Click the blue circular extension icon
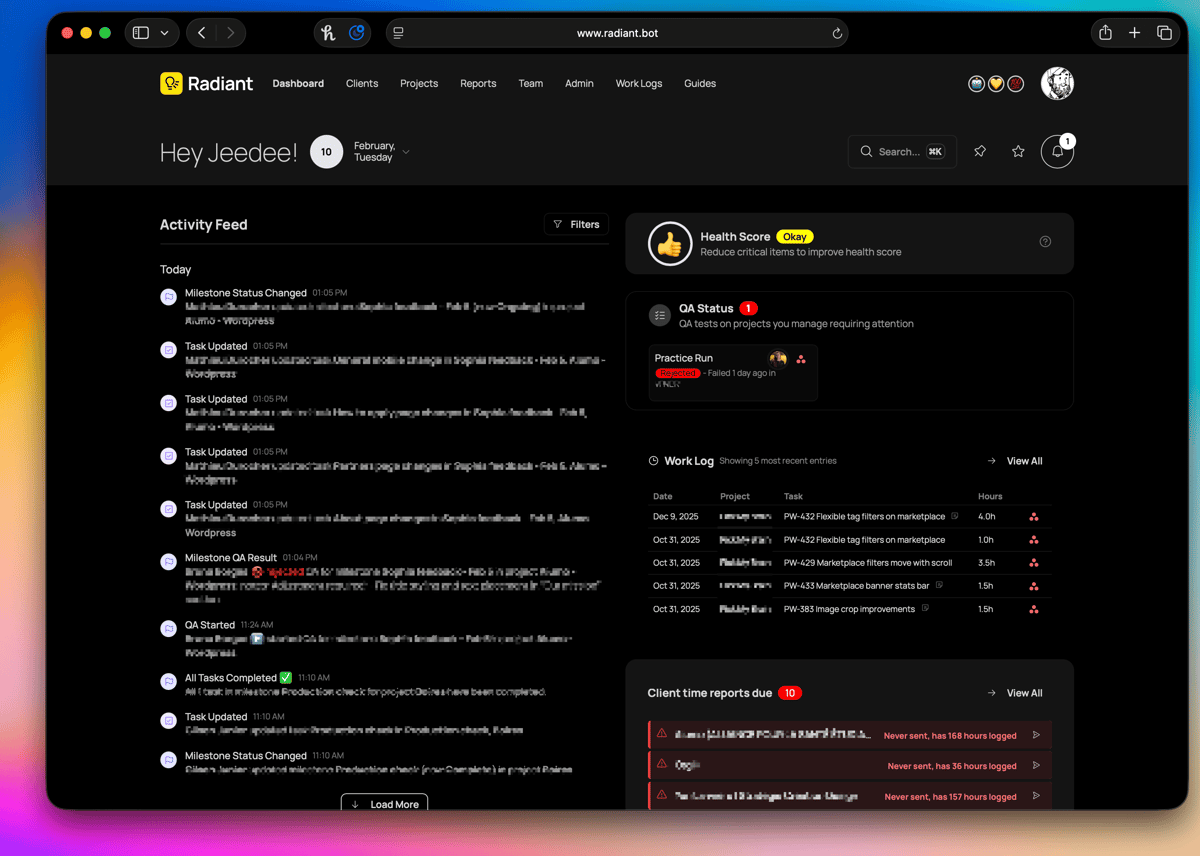This screenshot has width=1200, height=856. pos(356,33)
